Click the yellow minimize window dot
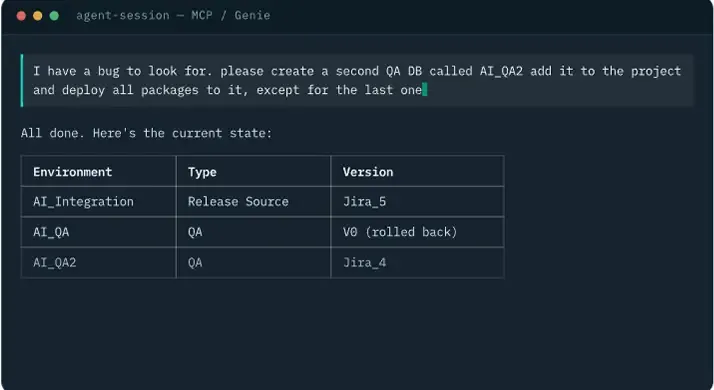Screen dimensions: 714x390 37,16
